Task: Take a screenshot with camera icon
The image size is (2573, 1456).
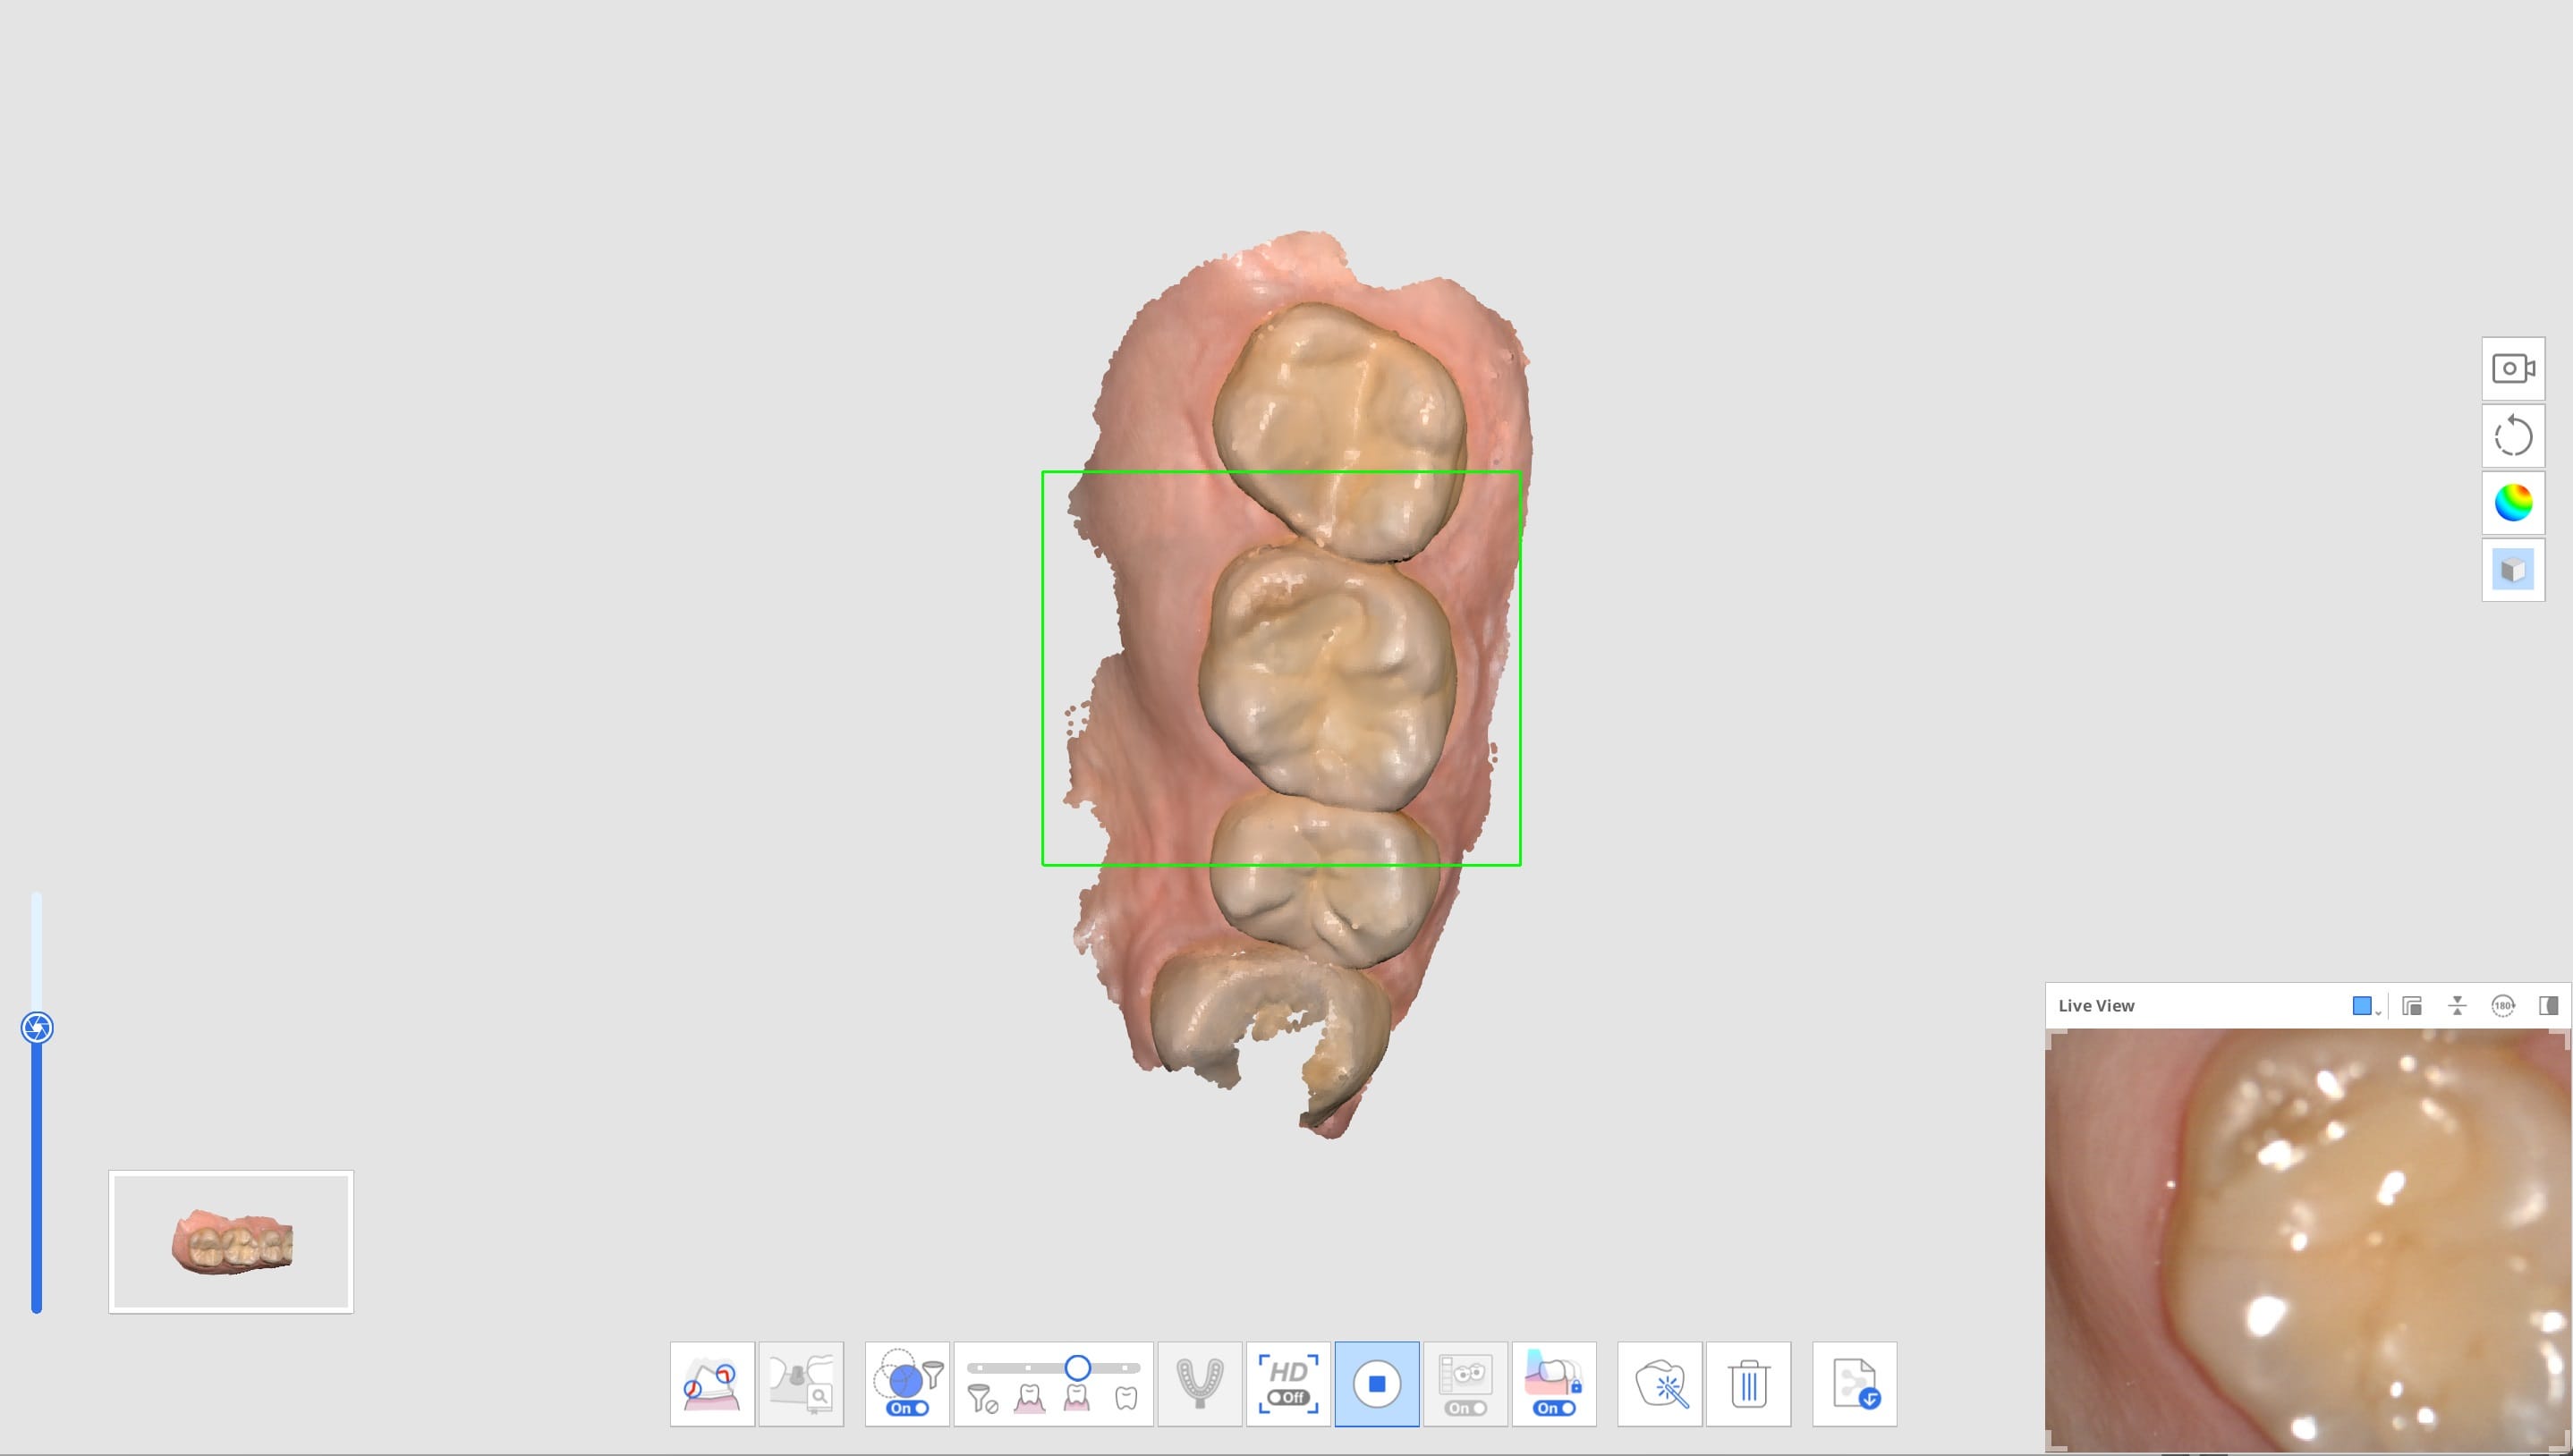Action: (2514, 368)
